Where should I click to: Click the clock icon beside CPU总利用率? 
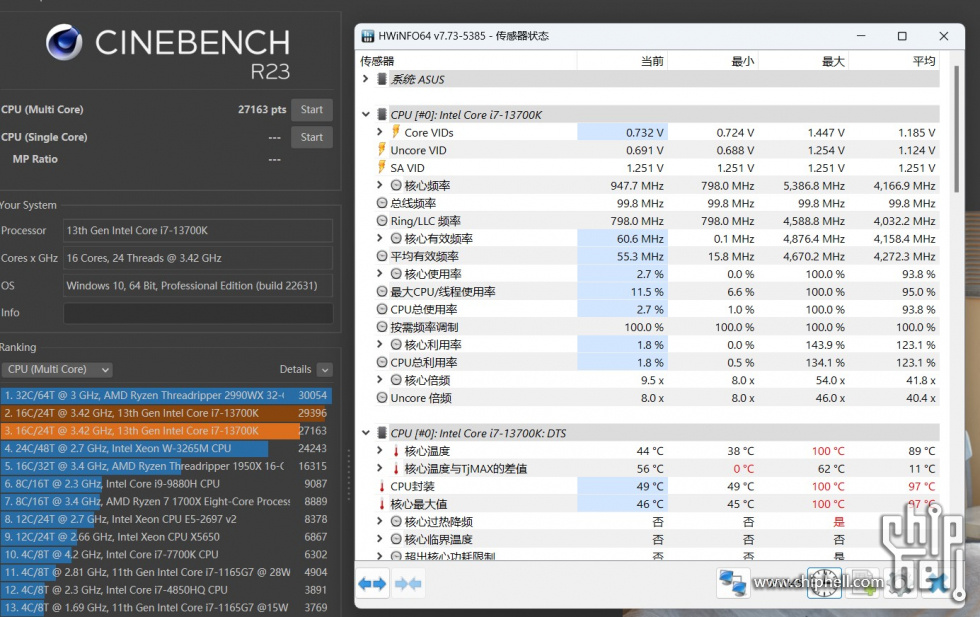click(x=382, y=362)
